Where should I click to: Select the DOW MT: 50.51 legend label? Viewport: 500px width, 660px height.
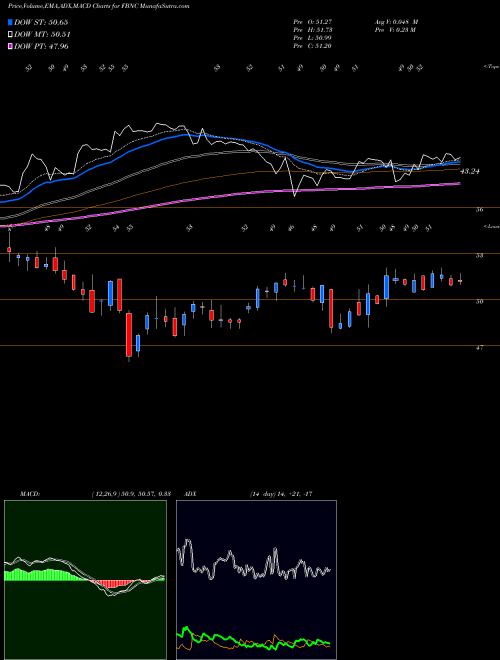(x=42, y=35)
